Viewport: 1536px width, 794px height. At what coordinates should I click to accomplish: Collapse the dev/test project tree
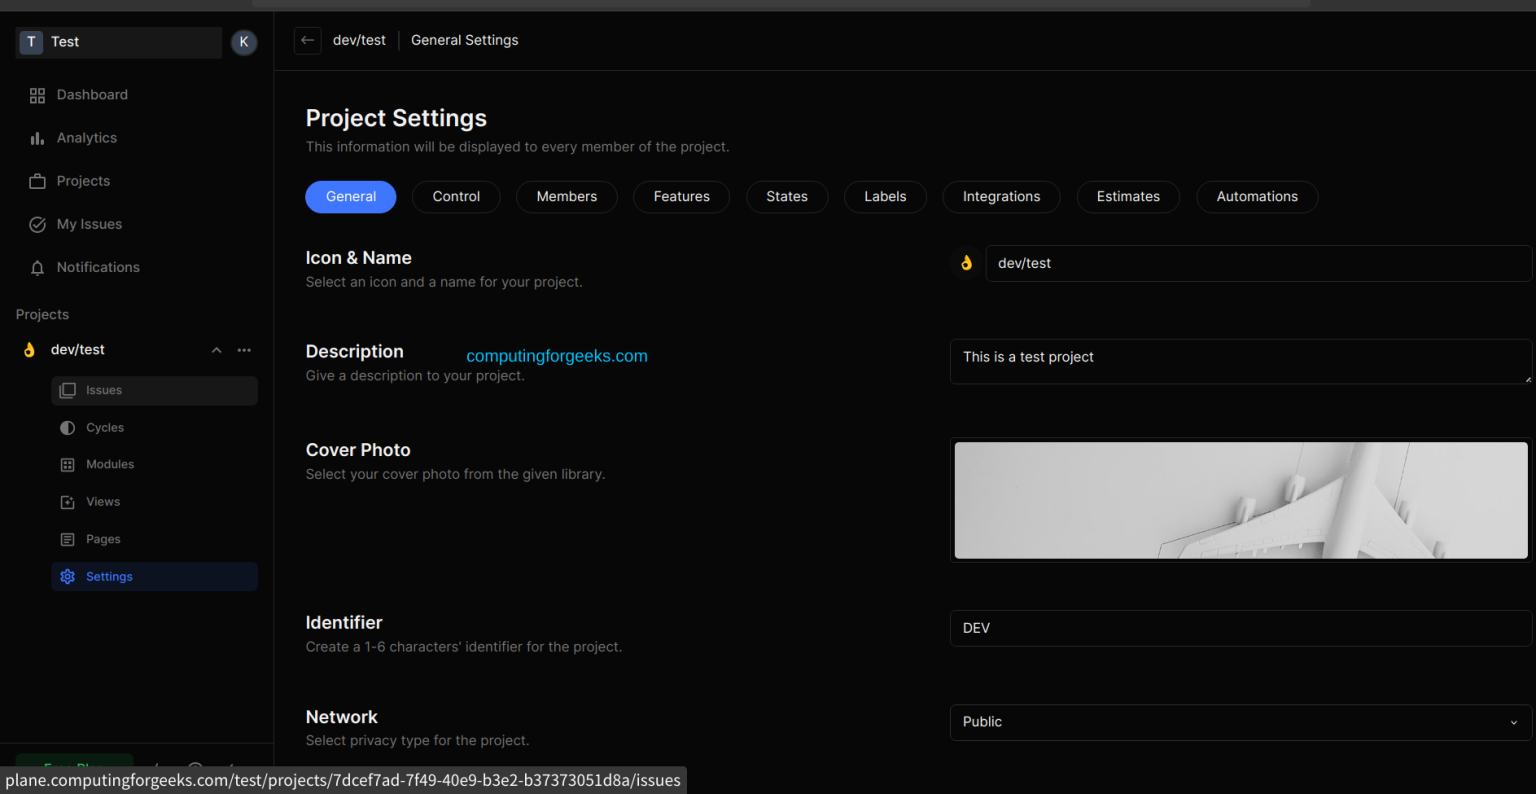(216, 349)
